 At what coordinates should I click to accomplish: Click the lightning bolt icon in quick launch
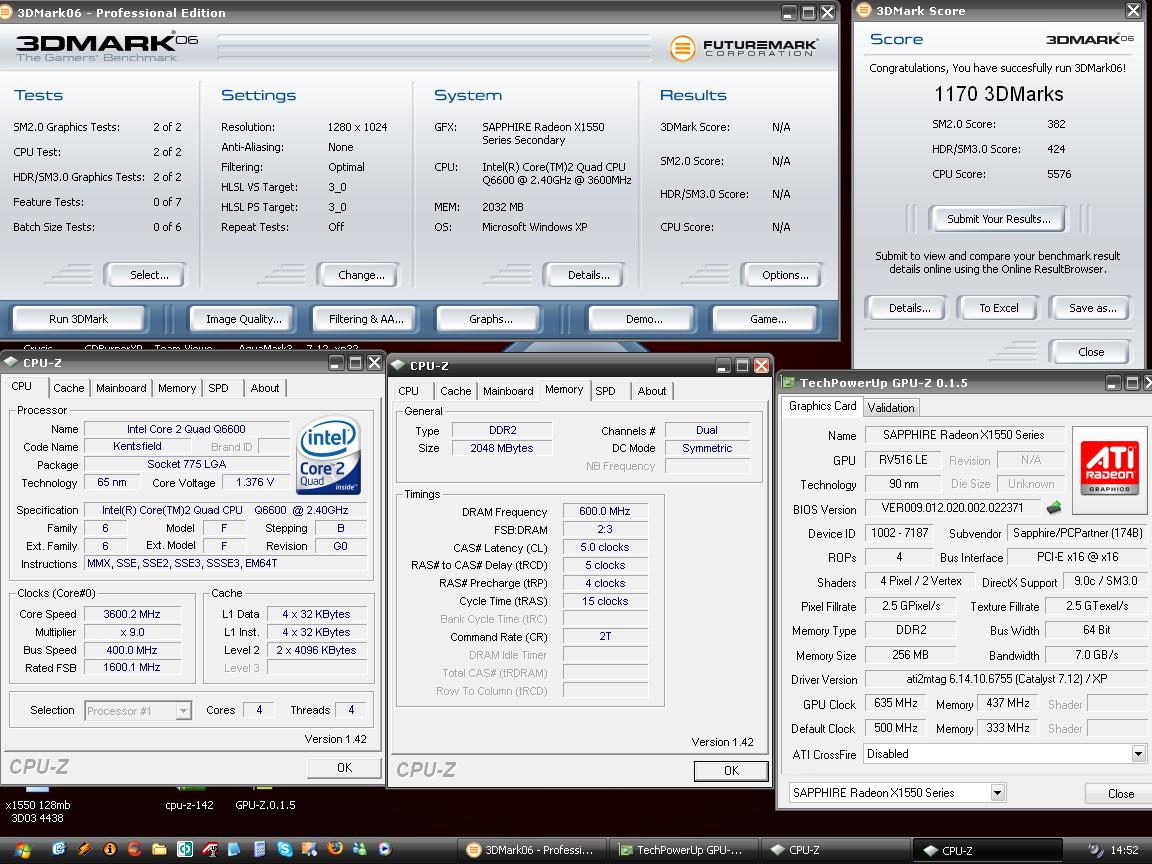(85, 849)
